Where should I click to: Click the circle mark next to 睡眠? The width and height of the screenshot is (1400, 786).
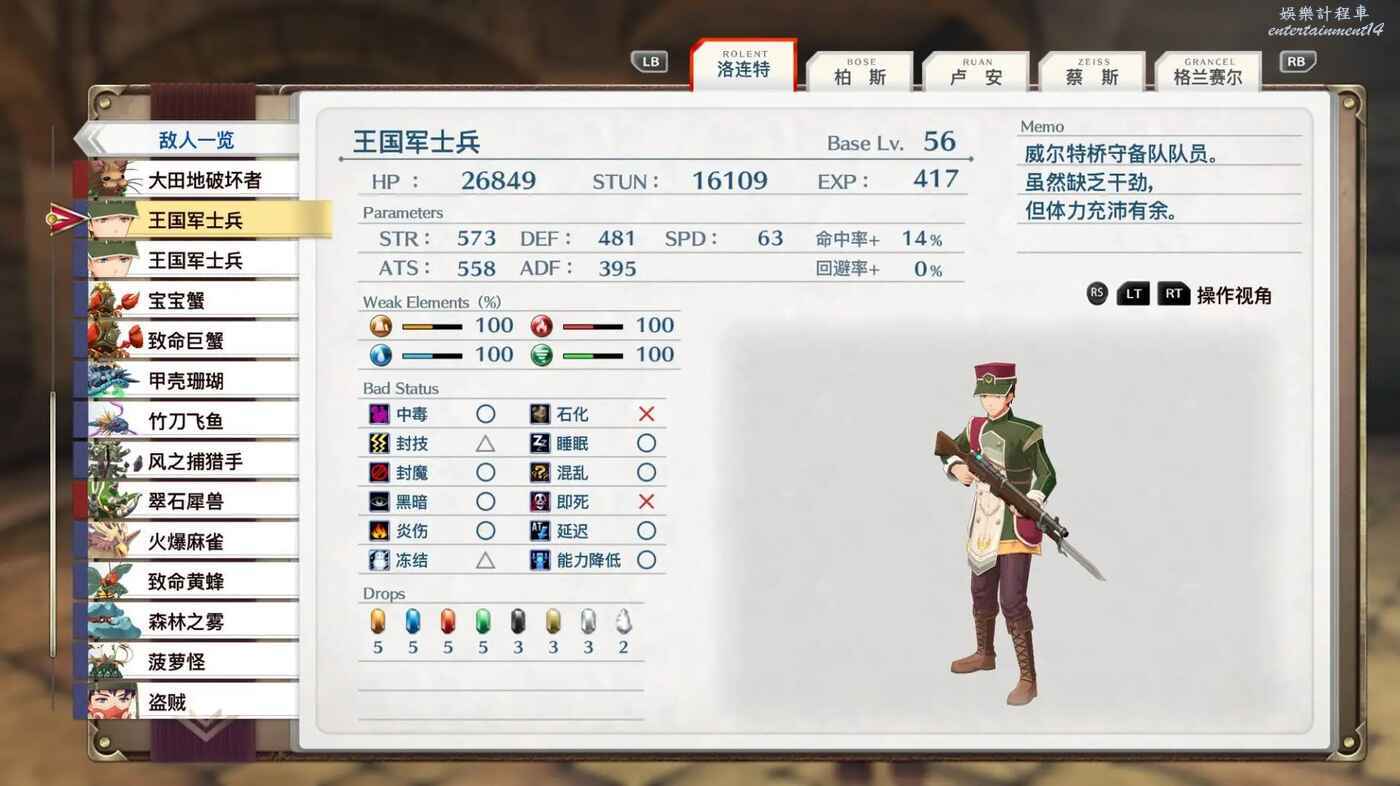pyautogui.click(x=646, y=443)
